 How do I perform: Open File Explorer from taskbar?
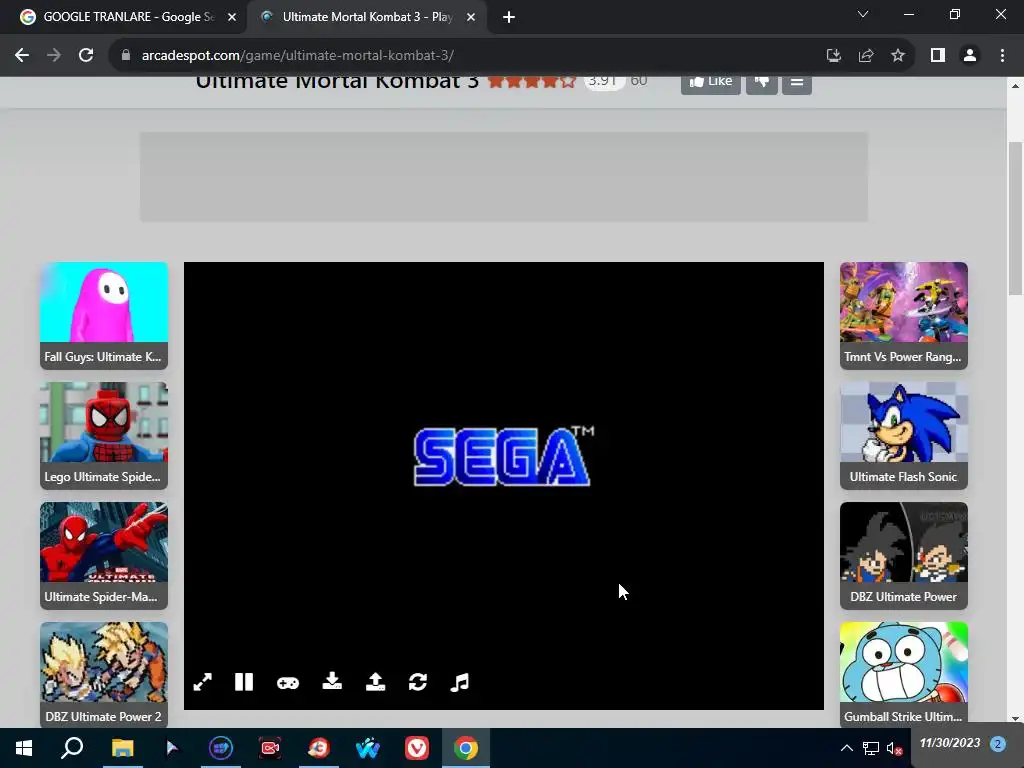pyautogui.click(x=122, y=748)
